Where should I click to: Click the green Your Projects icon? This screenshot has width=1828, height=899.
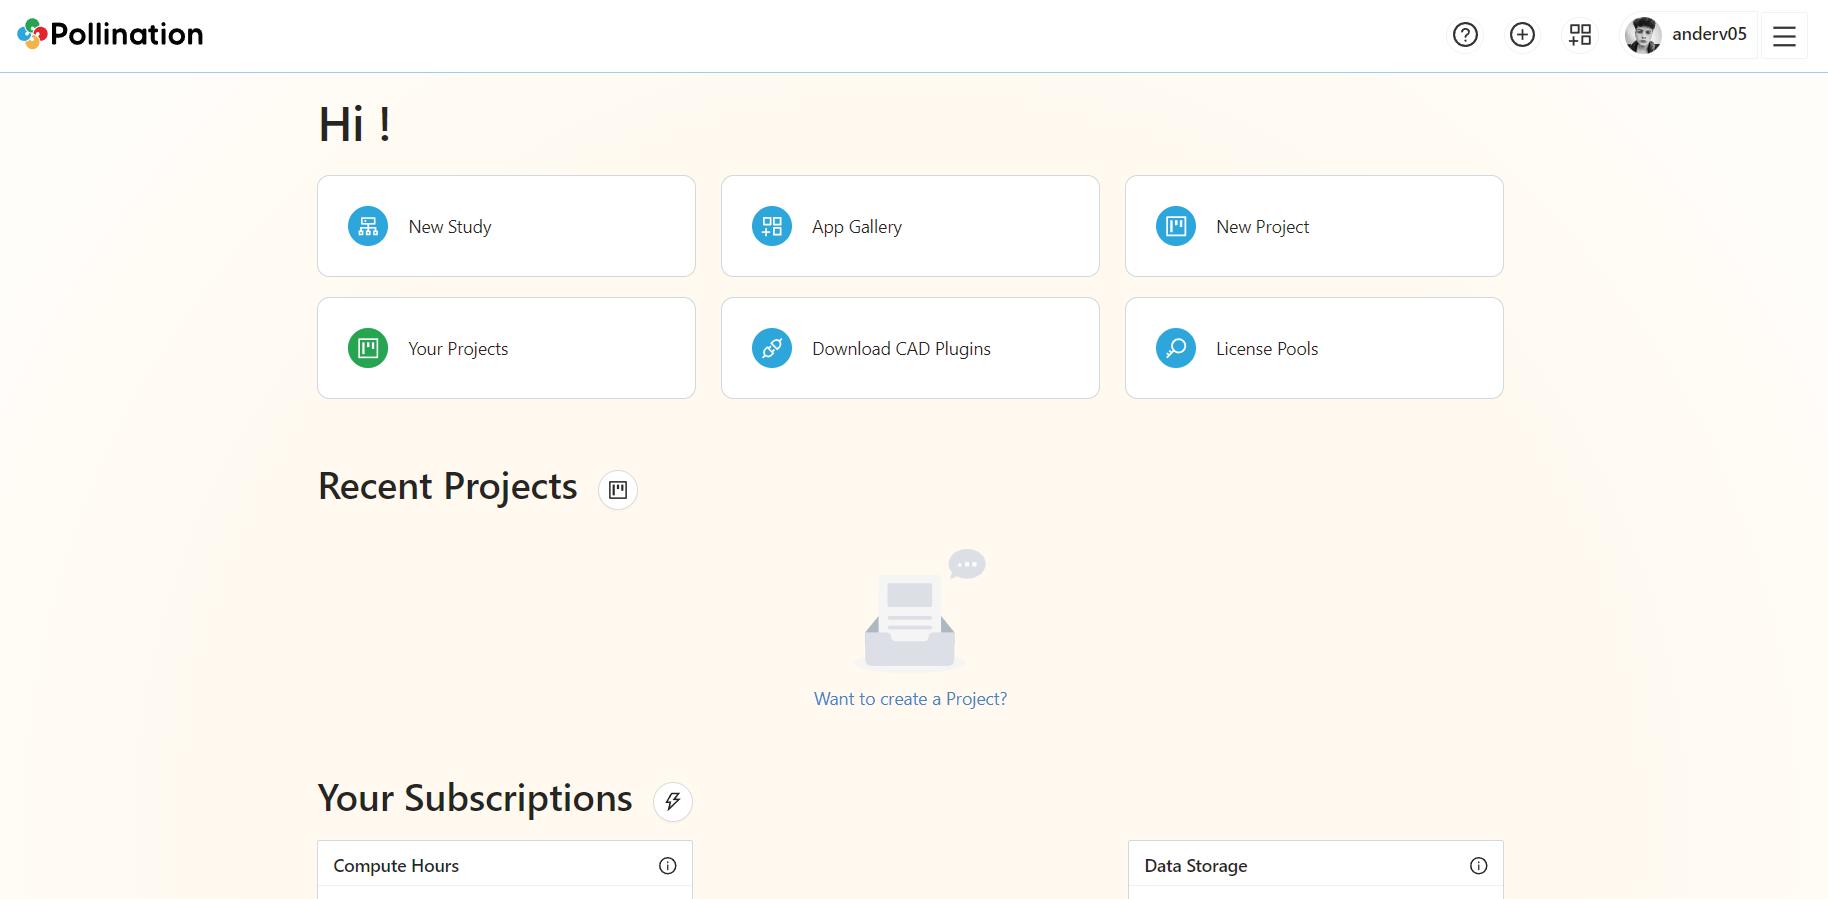(x=368, y=348)
